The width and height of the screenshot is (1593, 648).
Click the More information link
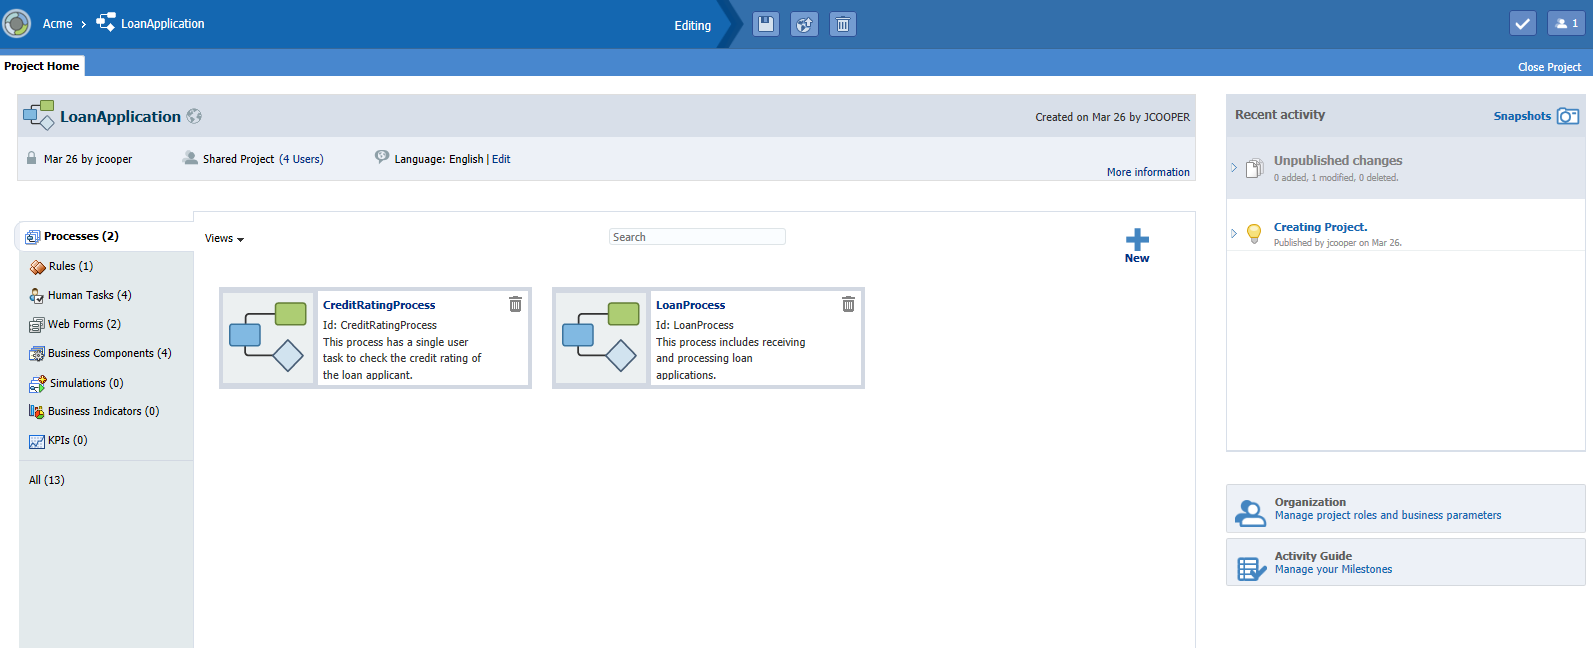click(x=1148, y=172)
